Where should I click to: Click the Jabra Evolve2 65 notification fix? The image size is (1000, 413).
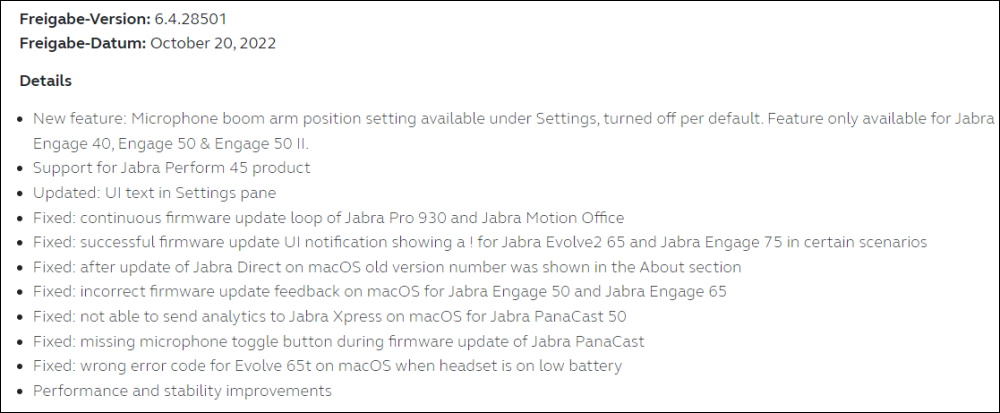(x=480, y=242)
